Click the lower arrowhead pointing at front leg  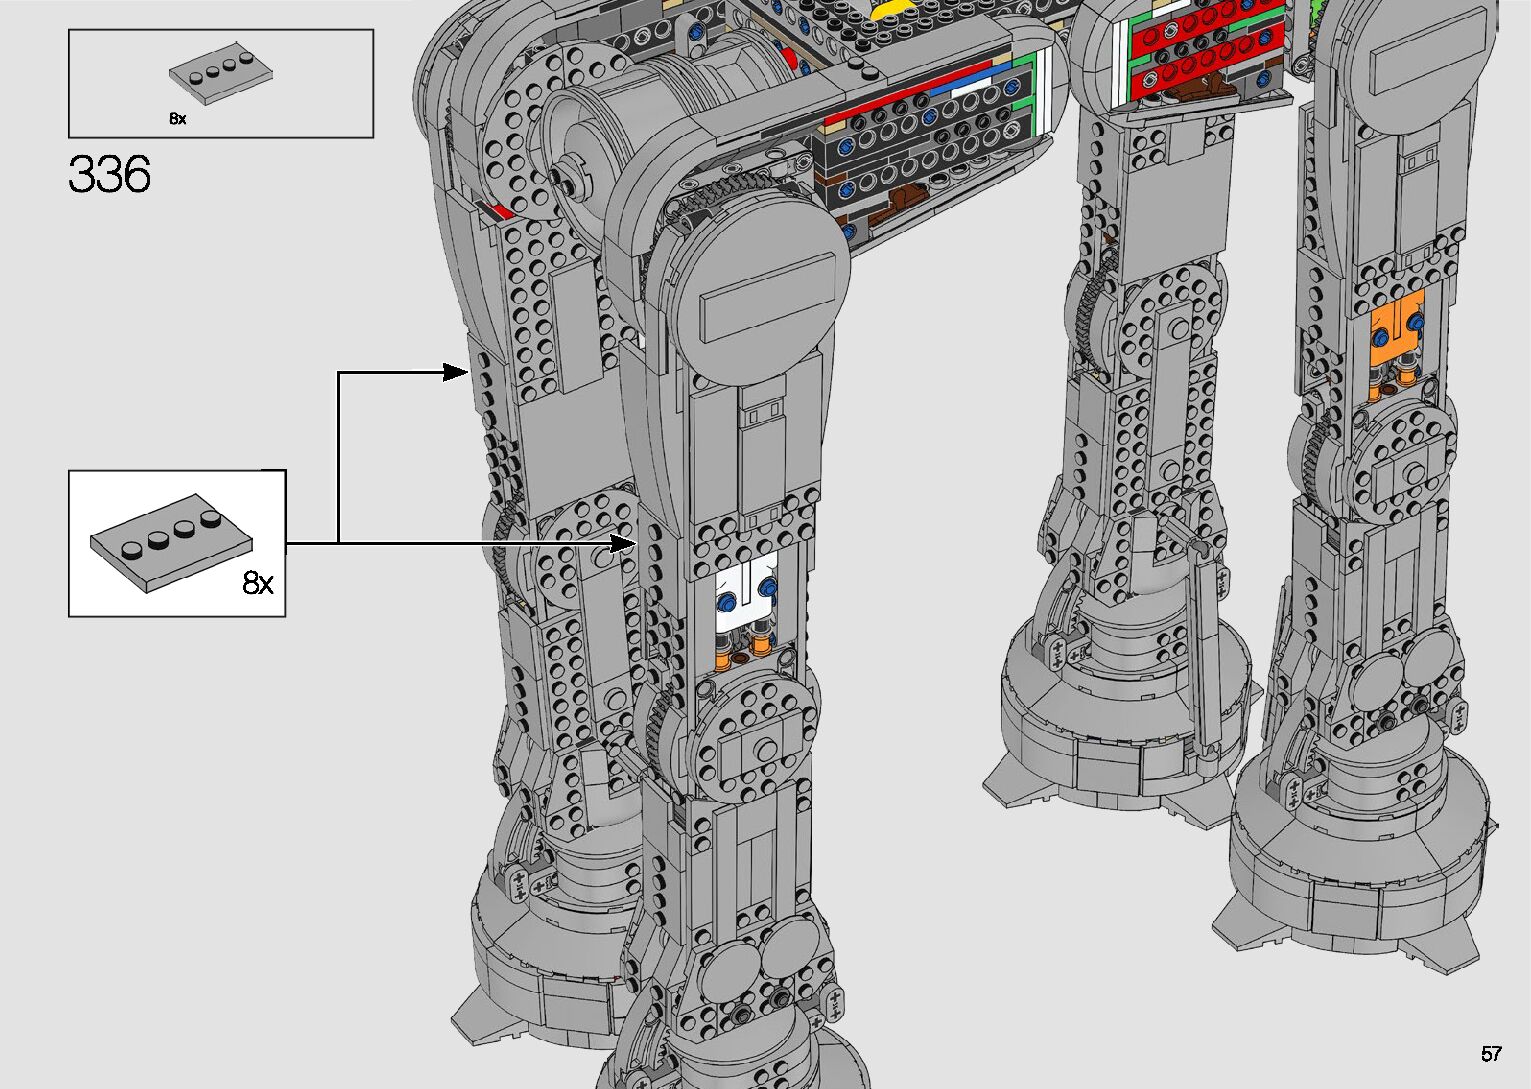coord(625,543)
